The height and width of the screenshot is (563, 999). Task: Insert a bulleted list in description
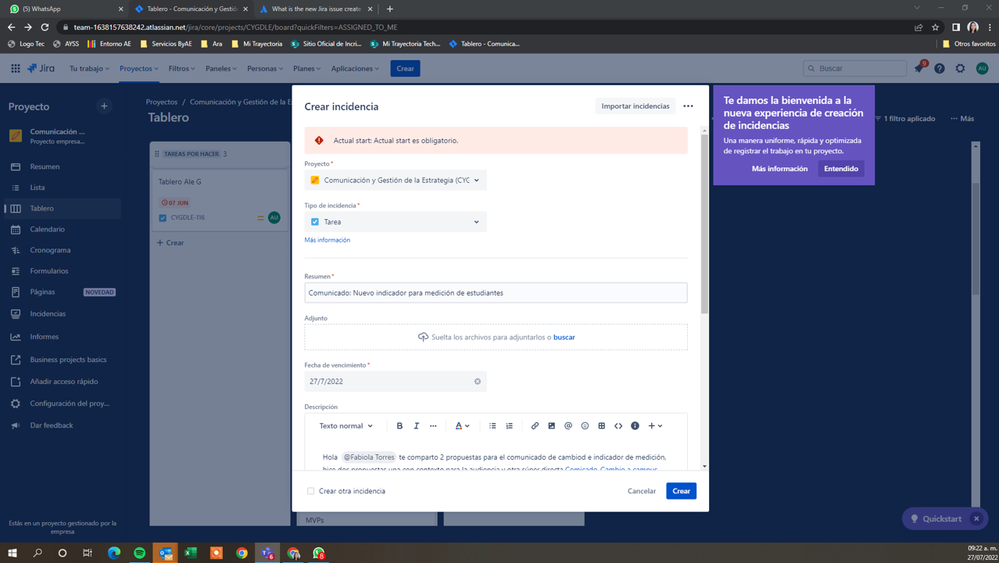pyautogui.click(x=492, y=425)
